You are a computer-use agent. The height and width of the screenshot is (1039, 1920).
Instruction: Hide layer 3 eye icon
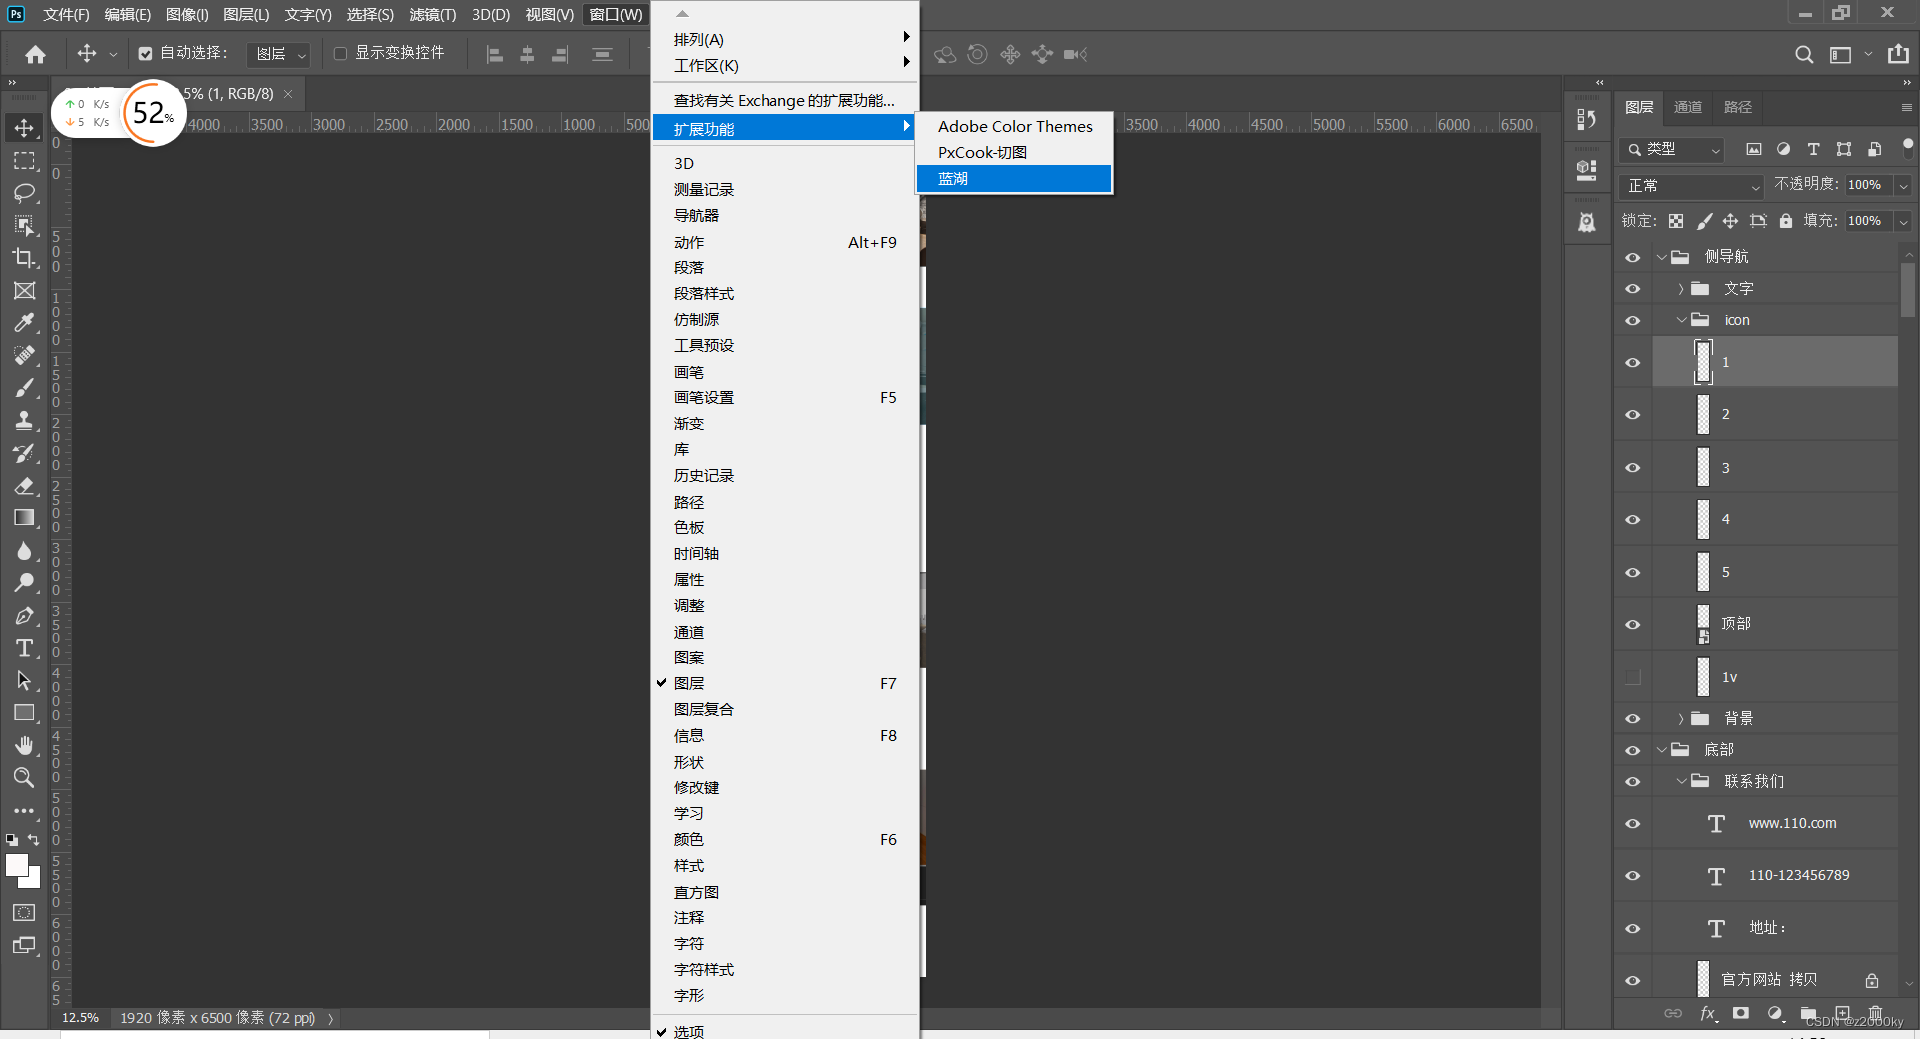[1633, 467]
